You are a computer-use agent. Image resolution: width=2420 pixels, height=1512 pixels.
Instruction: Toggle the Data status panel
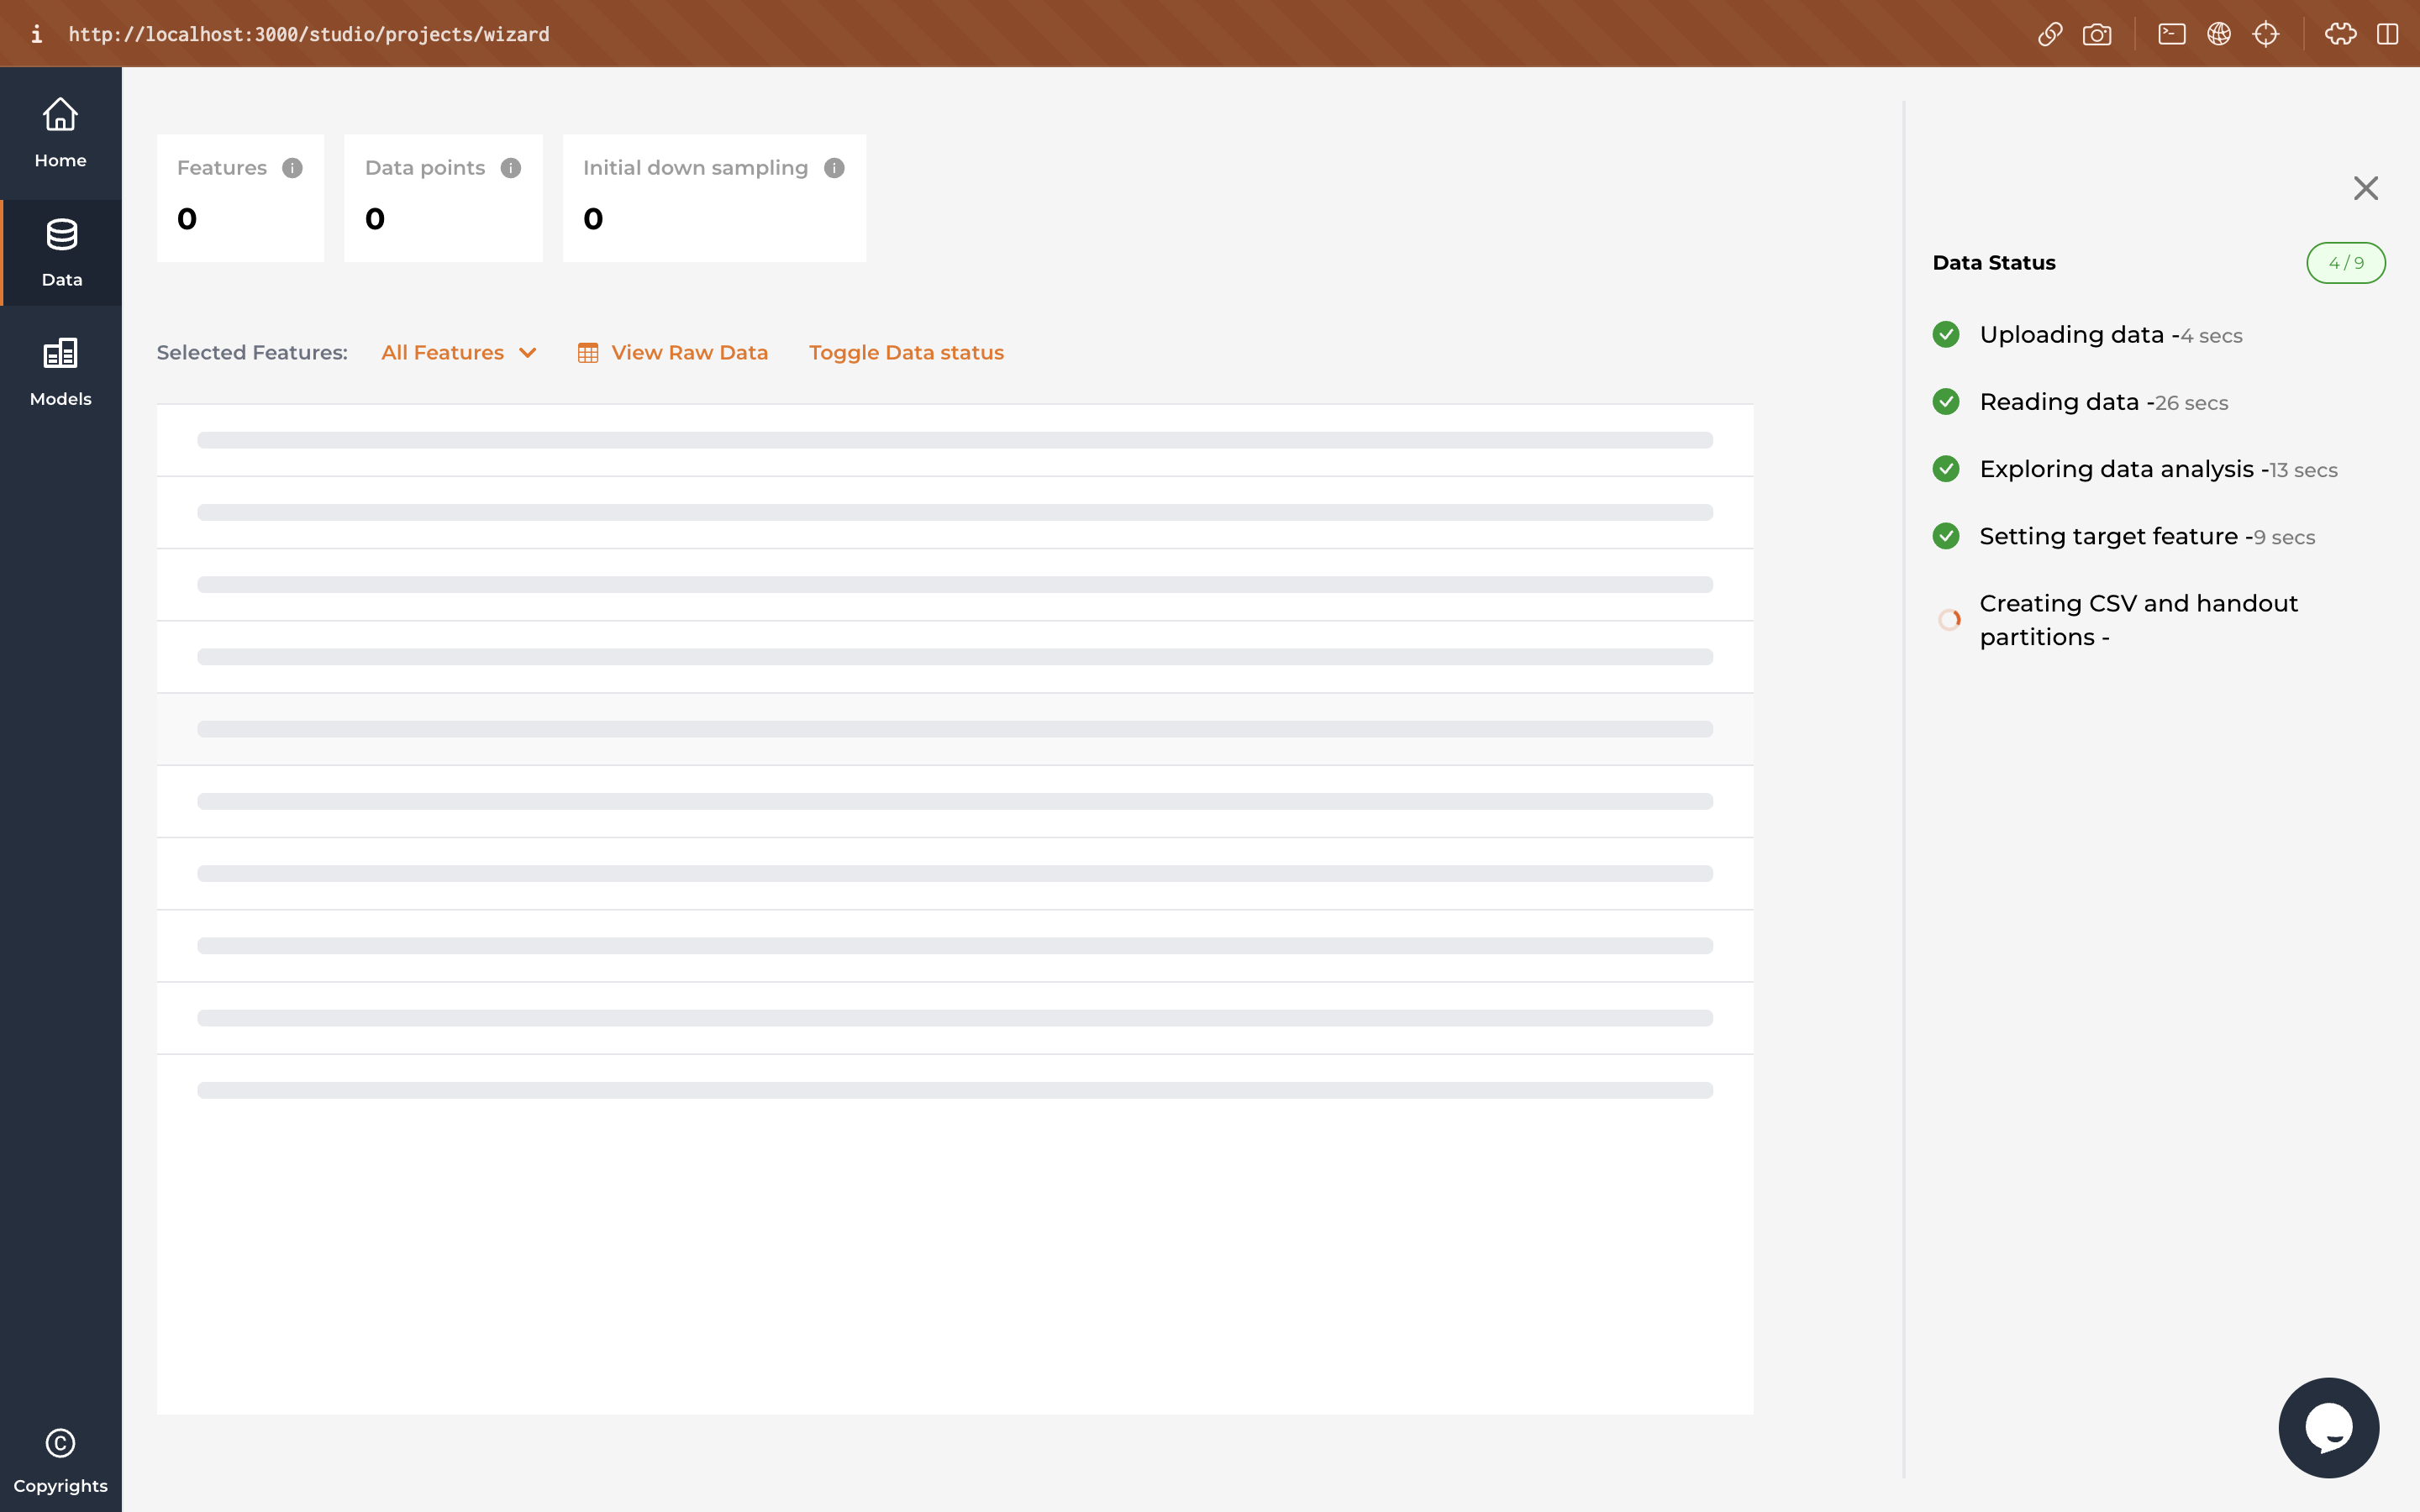point(906,352)
